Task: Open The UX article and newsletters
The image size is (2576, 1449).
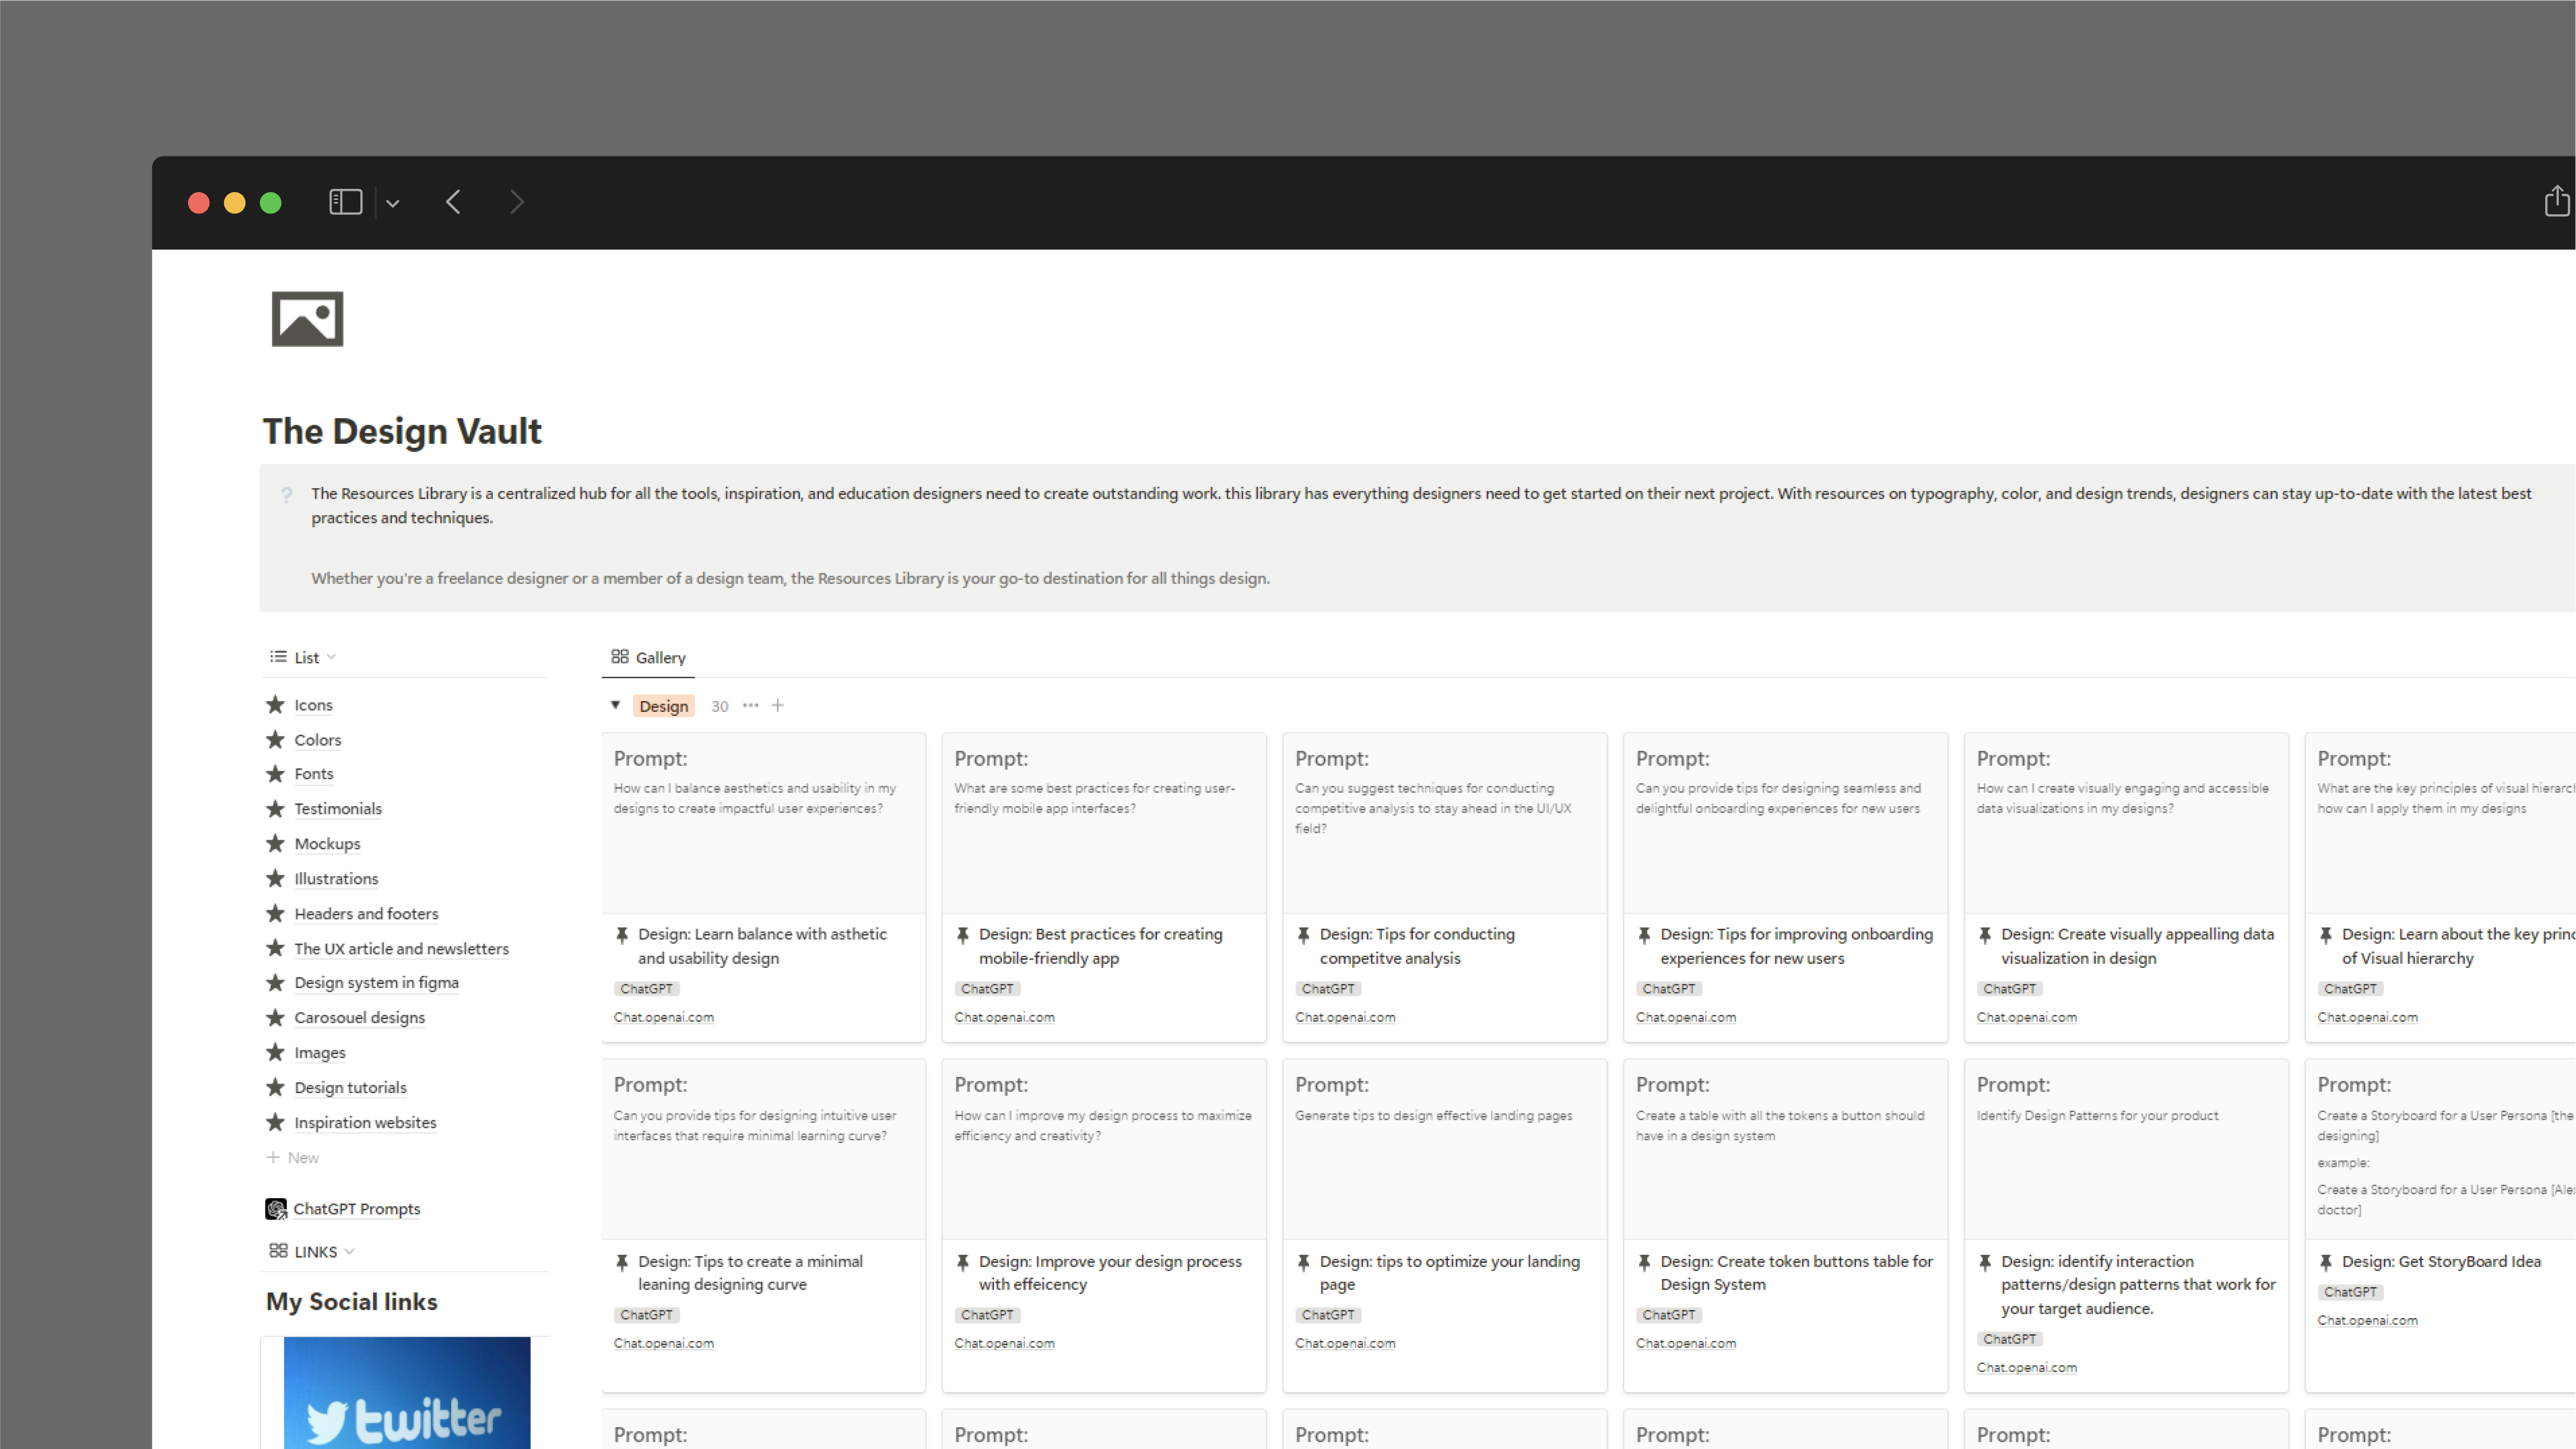Action: (401, 949)
